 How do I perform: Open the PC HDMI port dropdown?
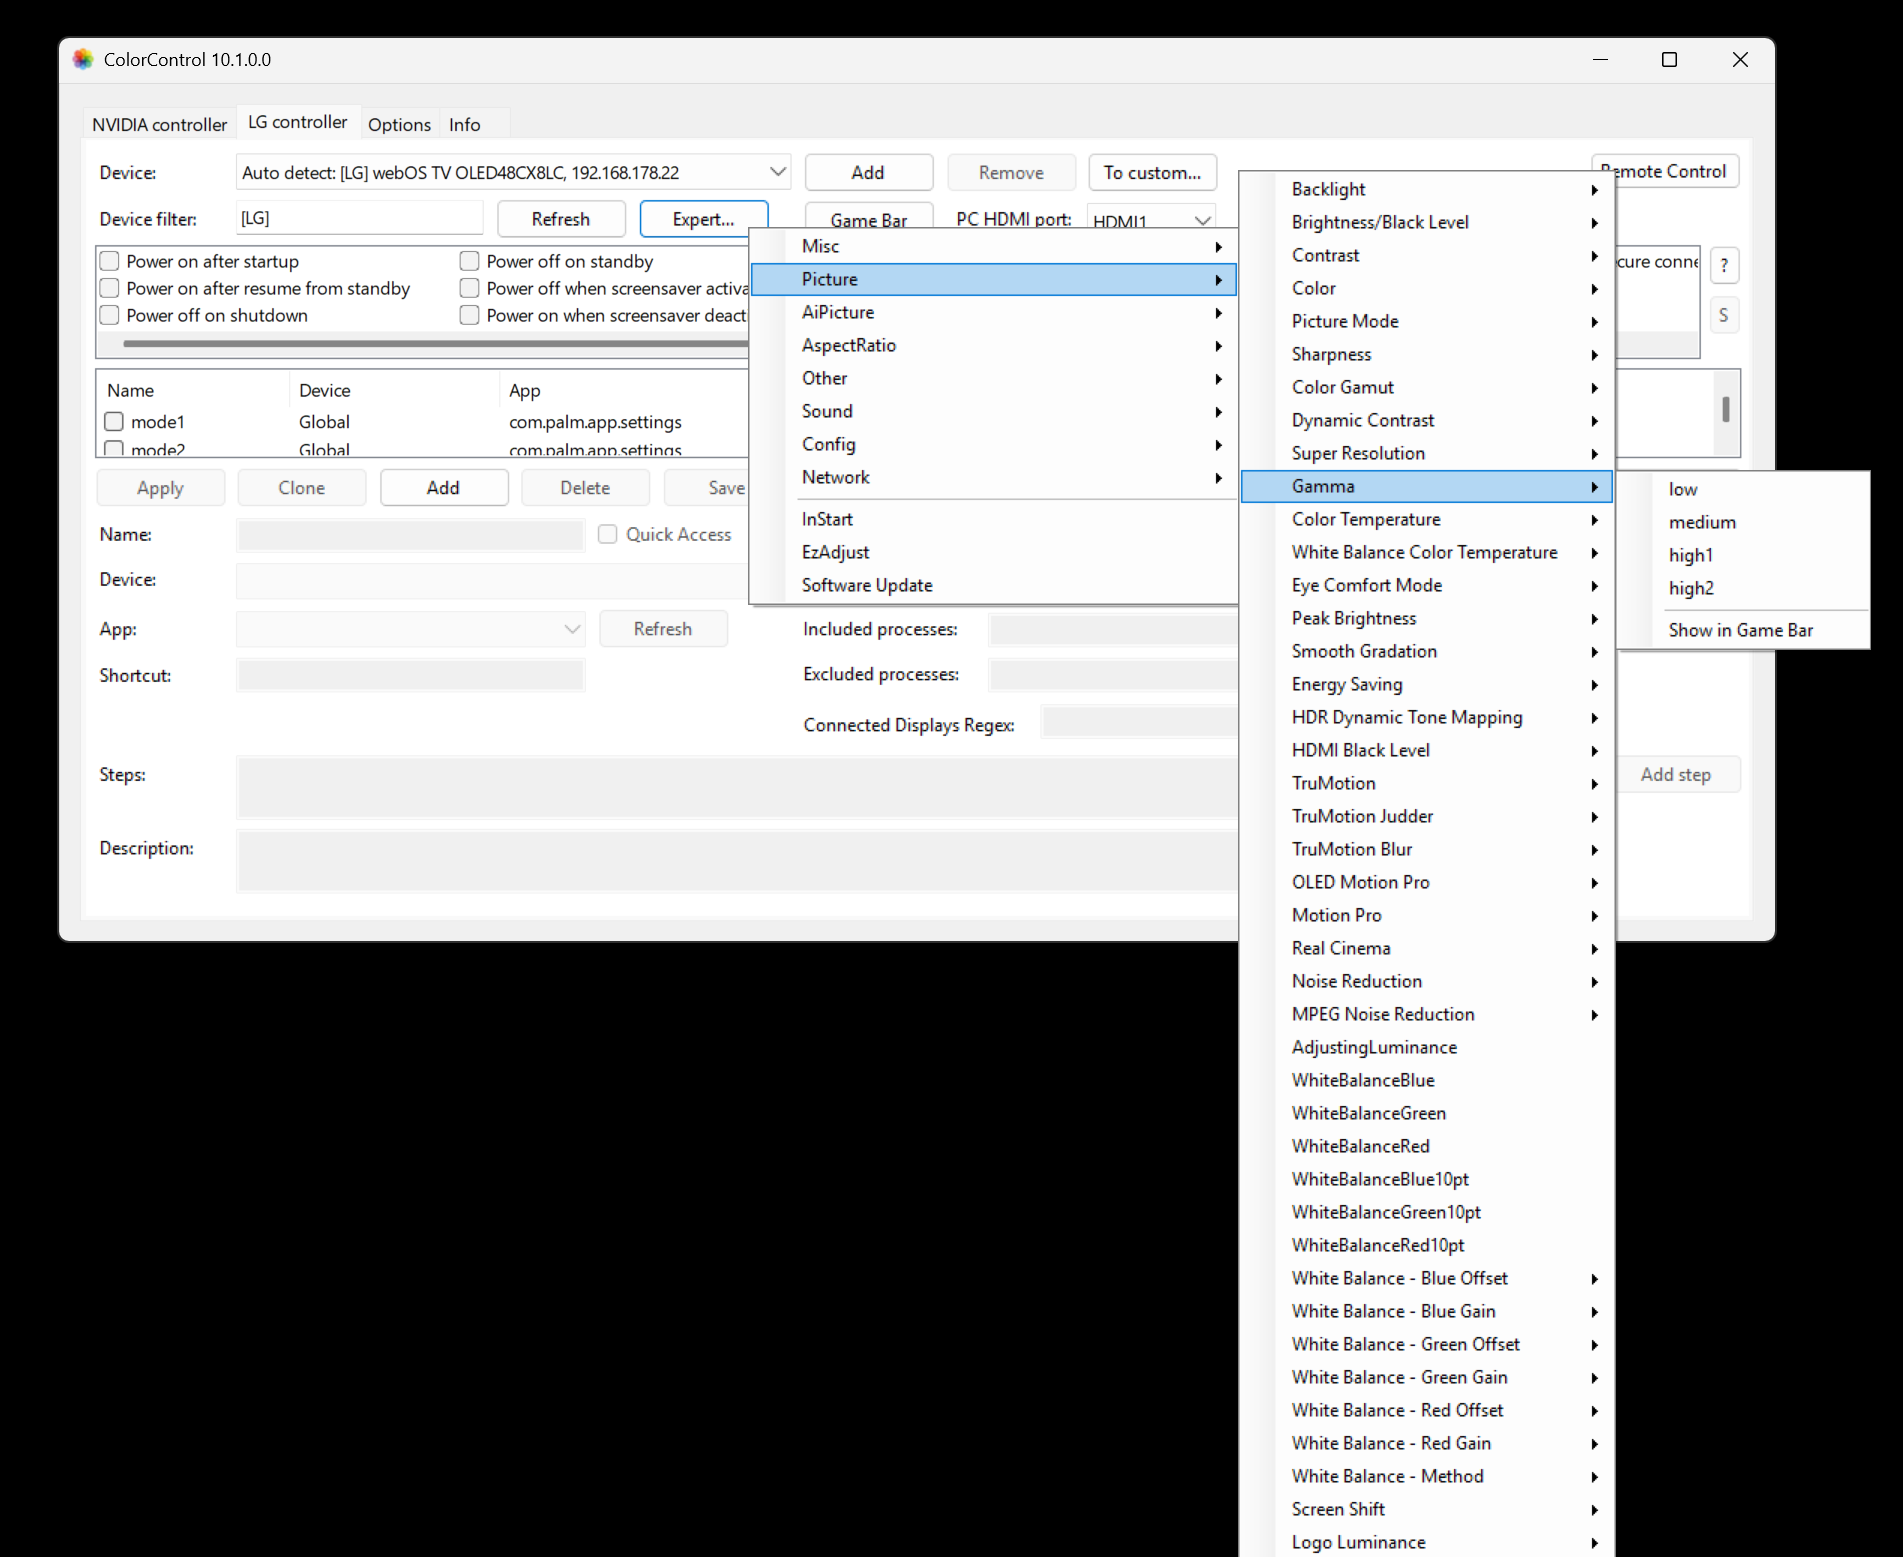[x=1203, y=218]
